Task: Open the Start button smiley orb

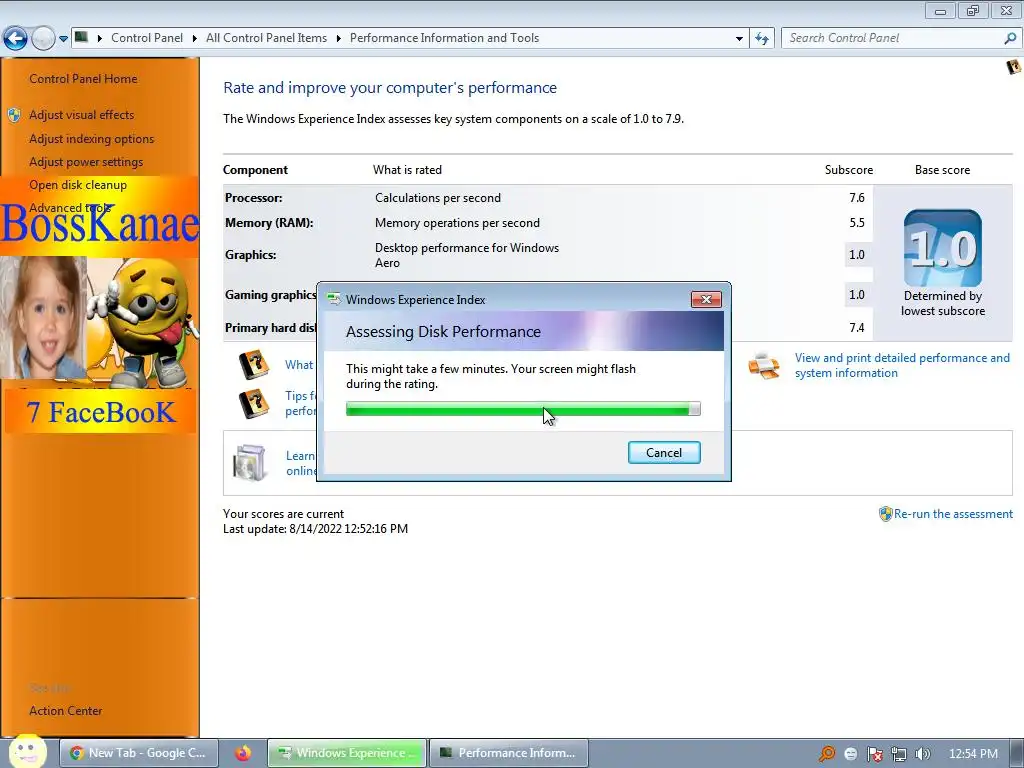Action: click(28, 752)
